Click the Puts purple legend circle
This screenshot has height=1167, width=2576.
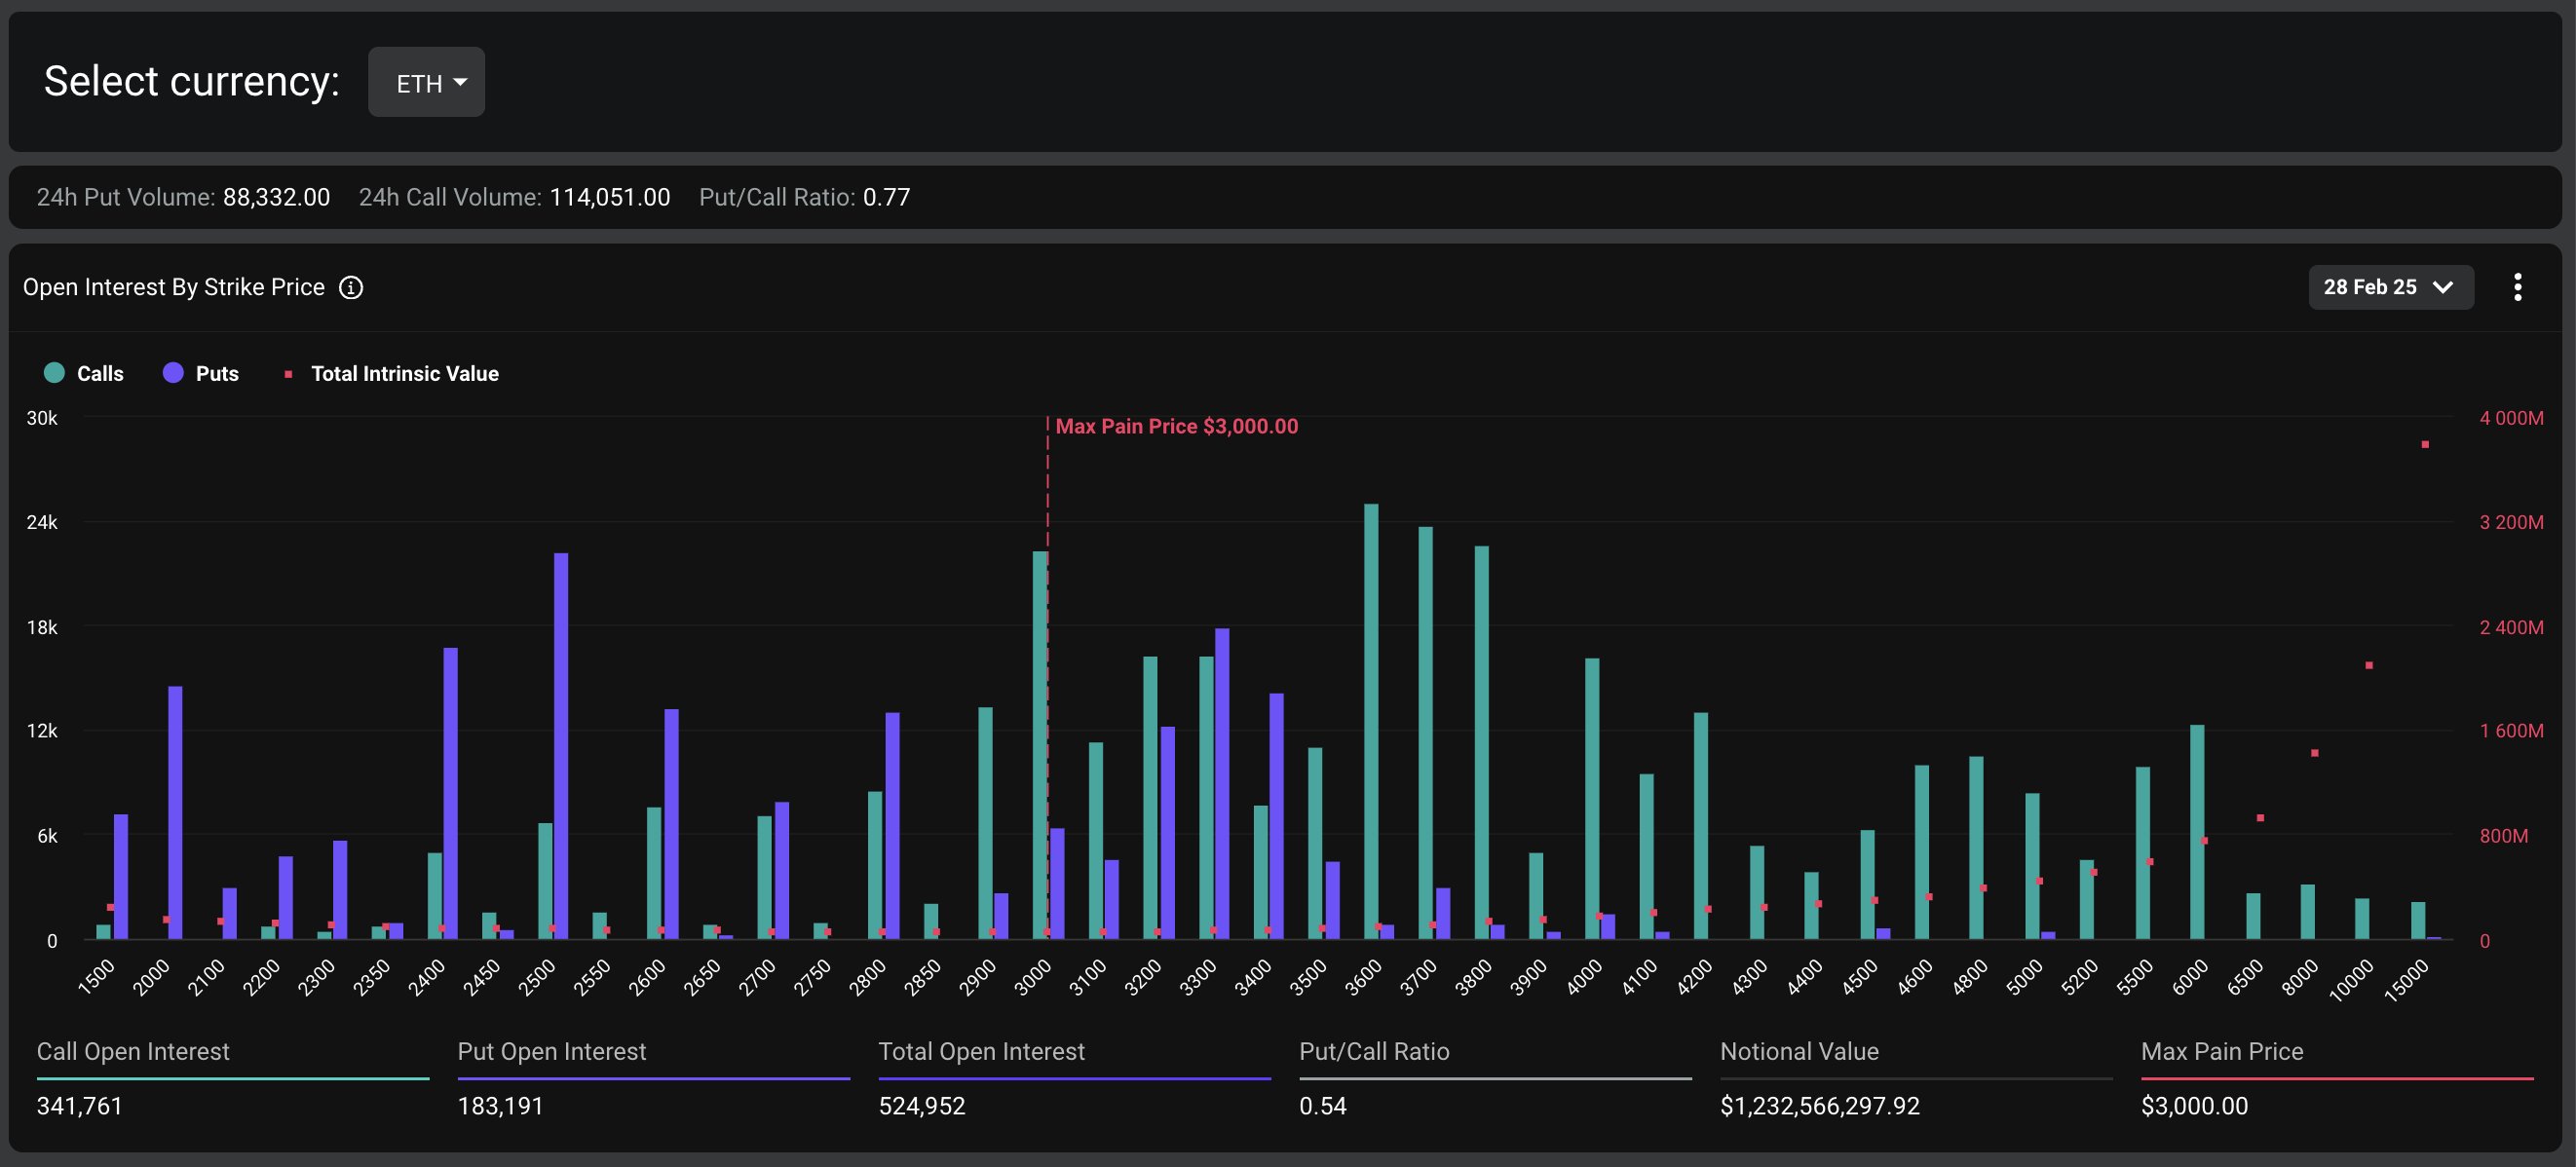(173, 373)
